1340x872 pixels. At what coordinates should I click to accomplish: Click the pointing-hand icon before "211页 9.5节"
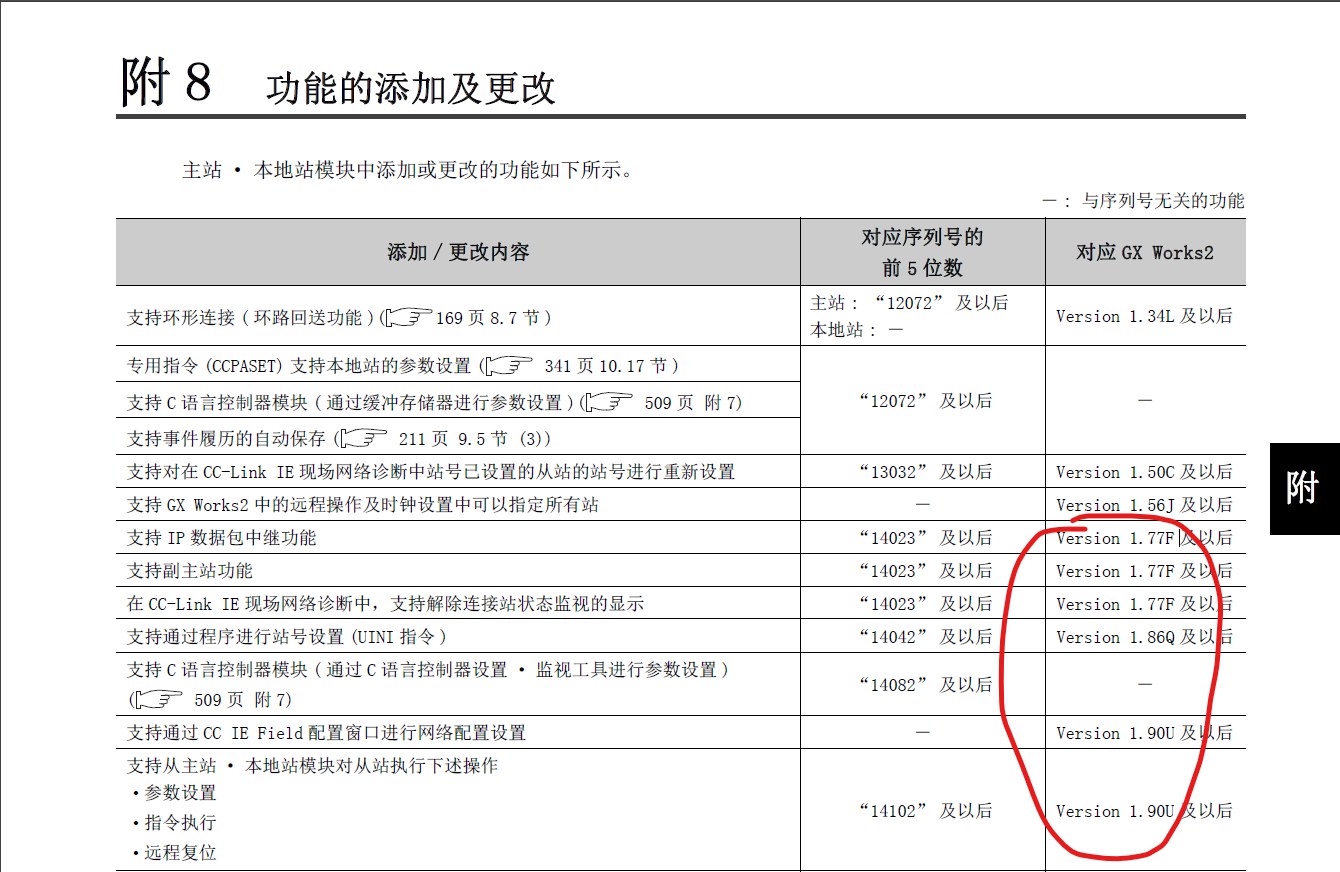click(362, 439)
